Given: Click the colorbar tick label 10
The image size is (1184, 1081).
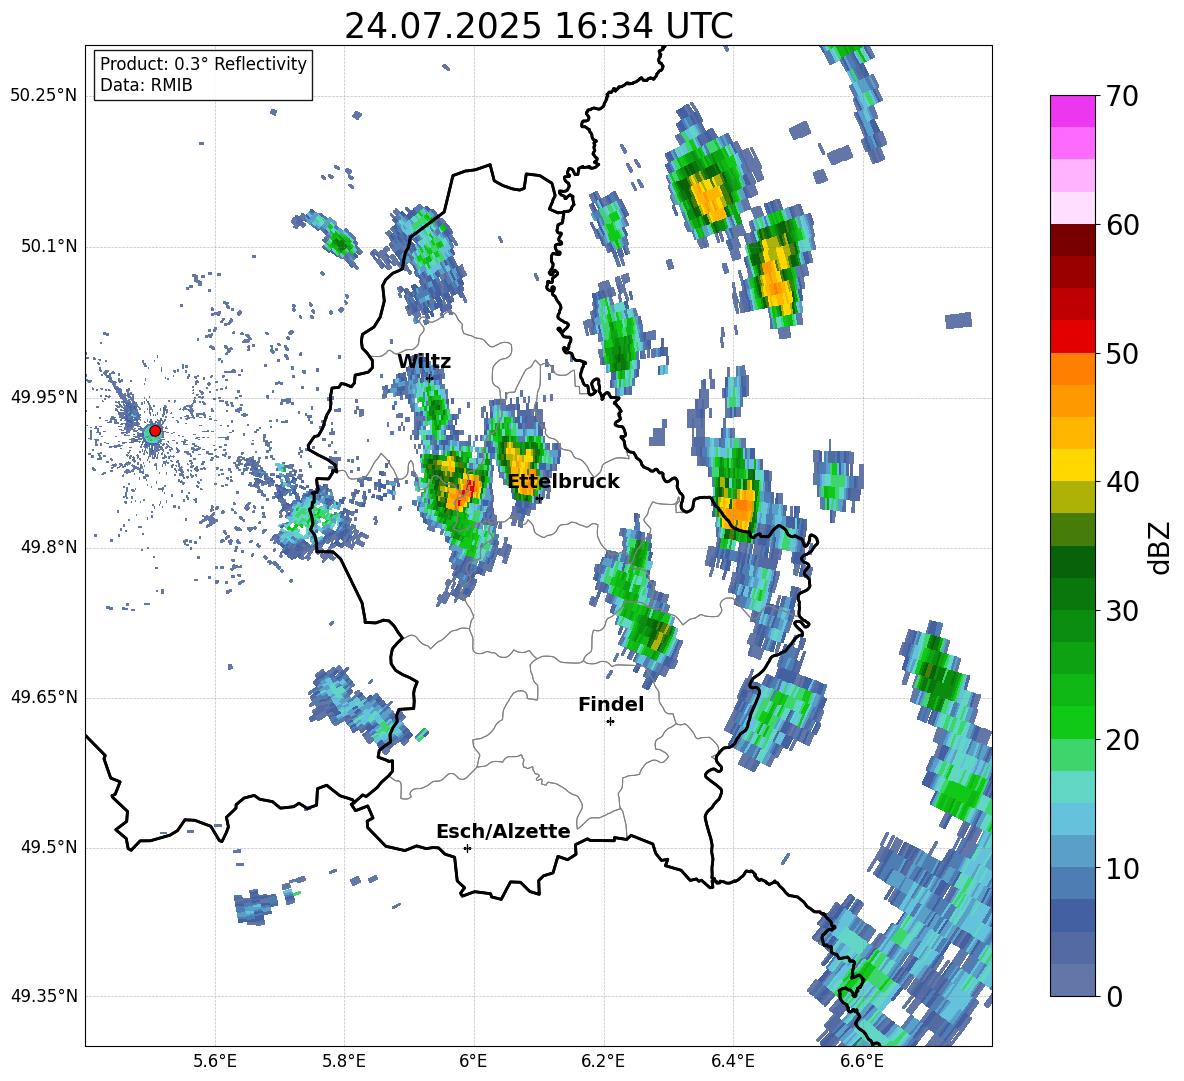Looking at the screenshot, I should [x=1122, y=868].
